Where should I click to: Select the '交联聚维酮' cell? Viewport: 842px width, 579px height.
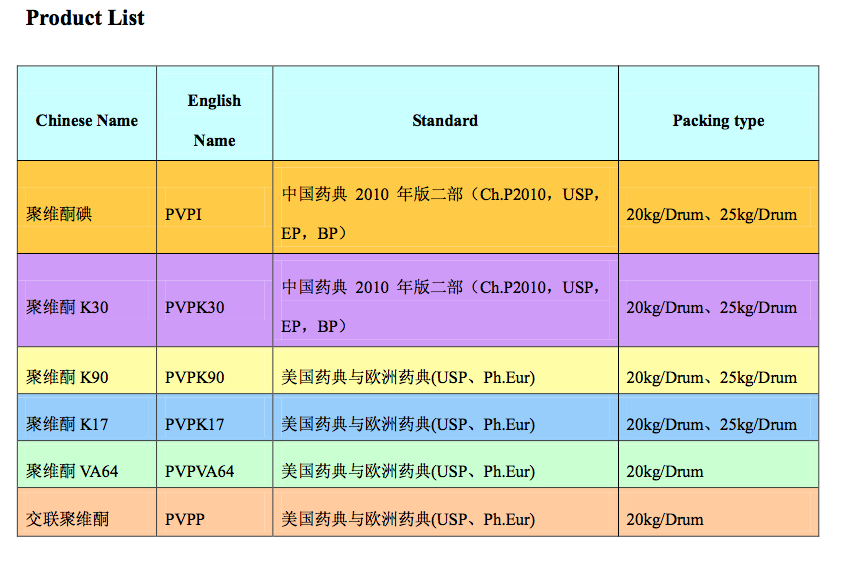[87, 512]
